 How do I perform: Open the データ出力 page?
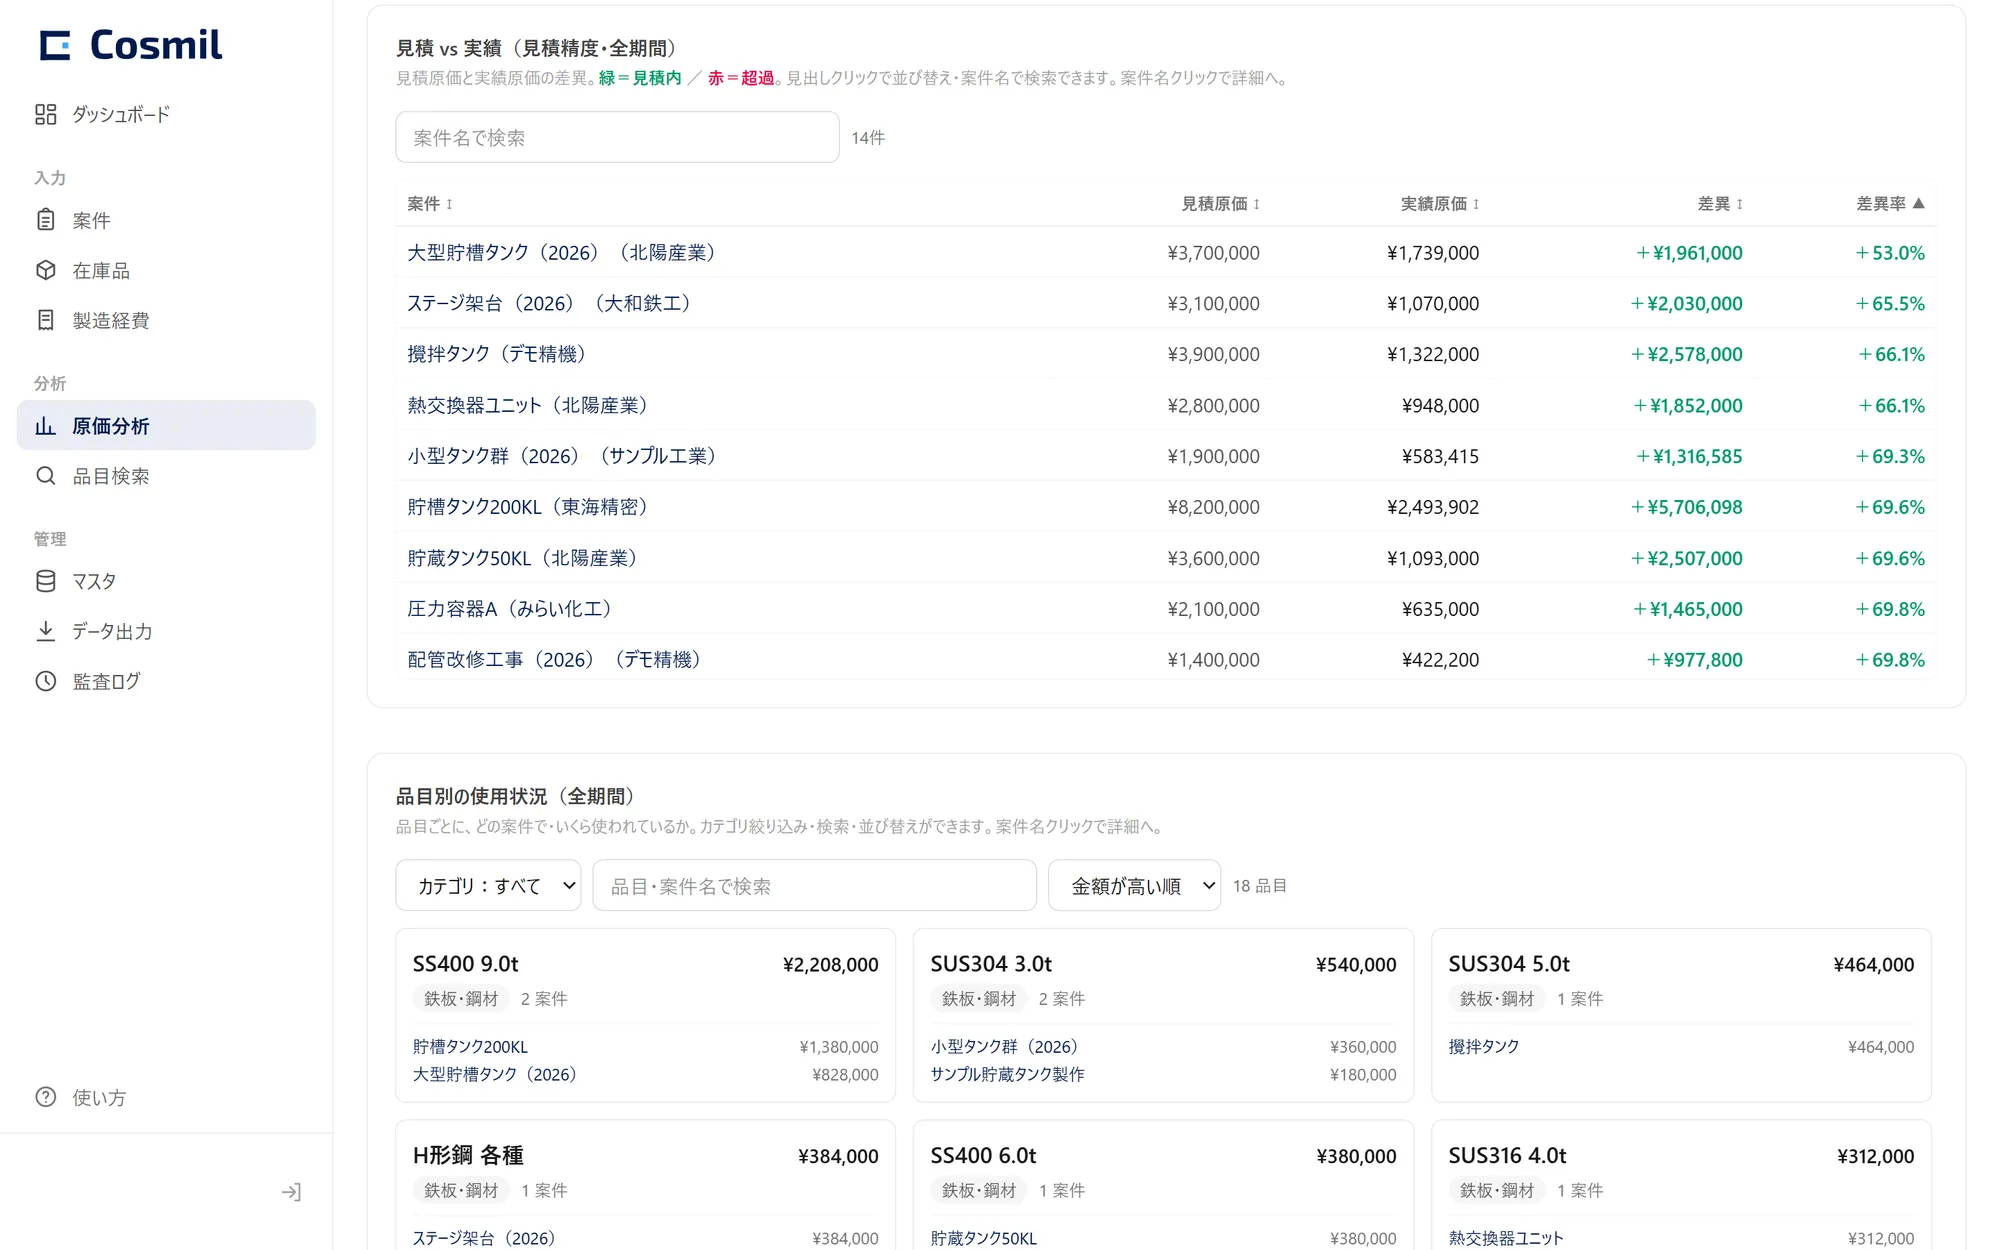coord(166,631)
